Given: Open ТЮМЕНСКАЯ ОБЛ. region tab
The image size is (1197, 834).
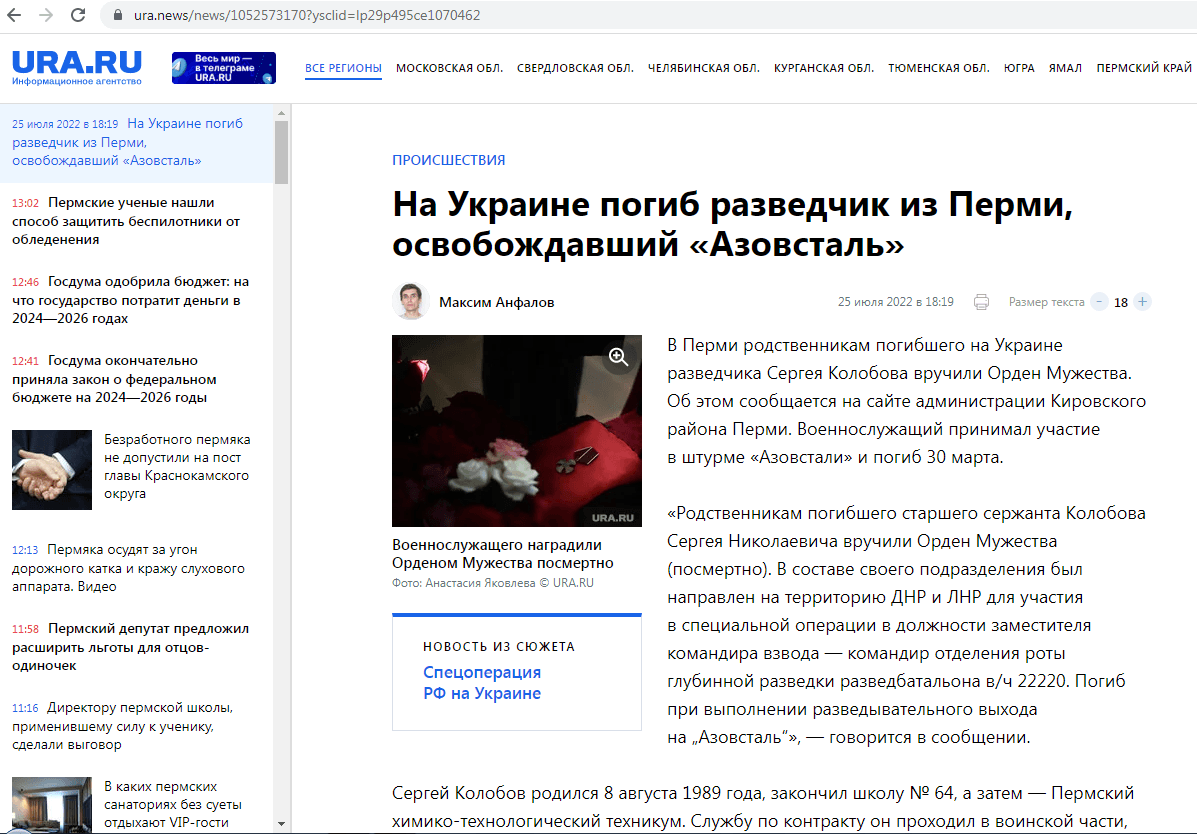Looking at the screenshot, I should (x=939, y=68).
